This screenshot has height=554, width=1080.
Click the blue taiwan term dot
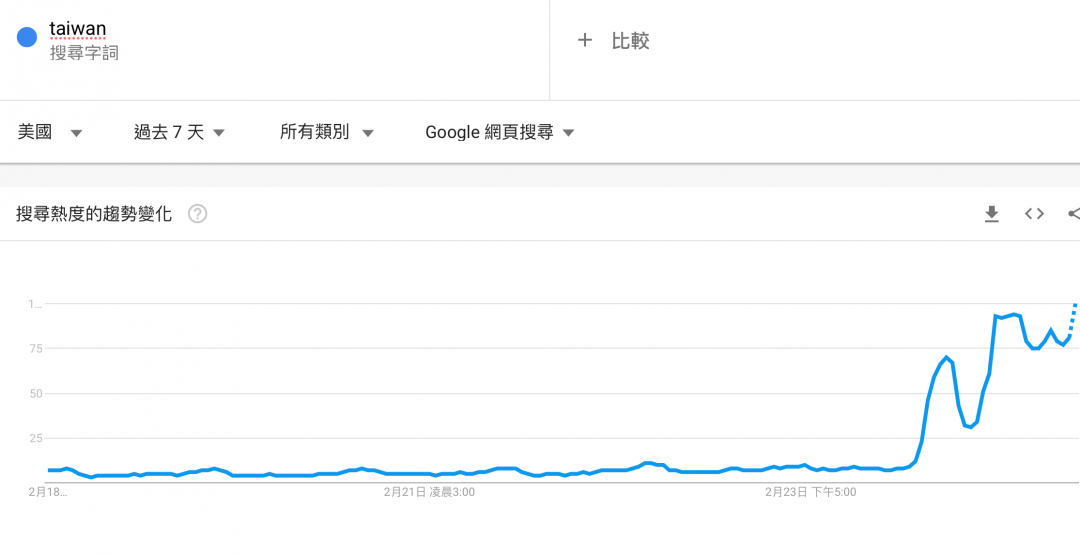click(x=28, y=38)
